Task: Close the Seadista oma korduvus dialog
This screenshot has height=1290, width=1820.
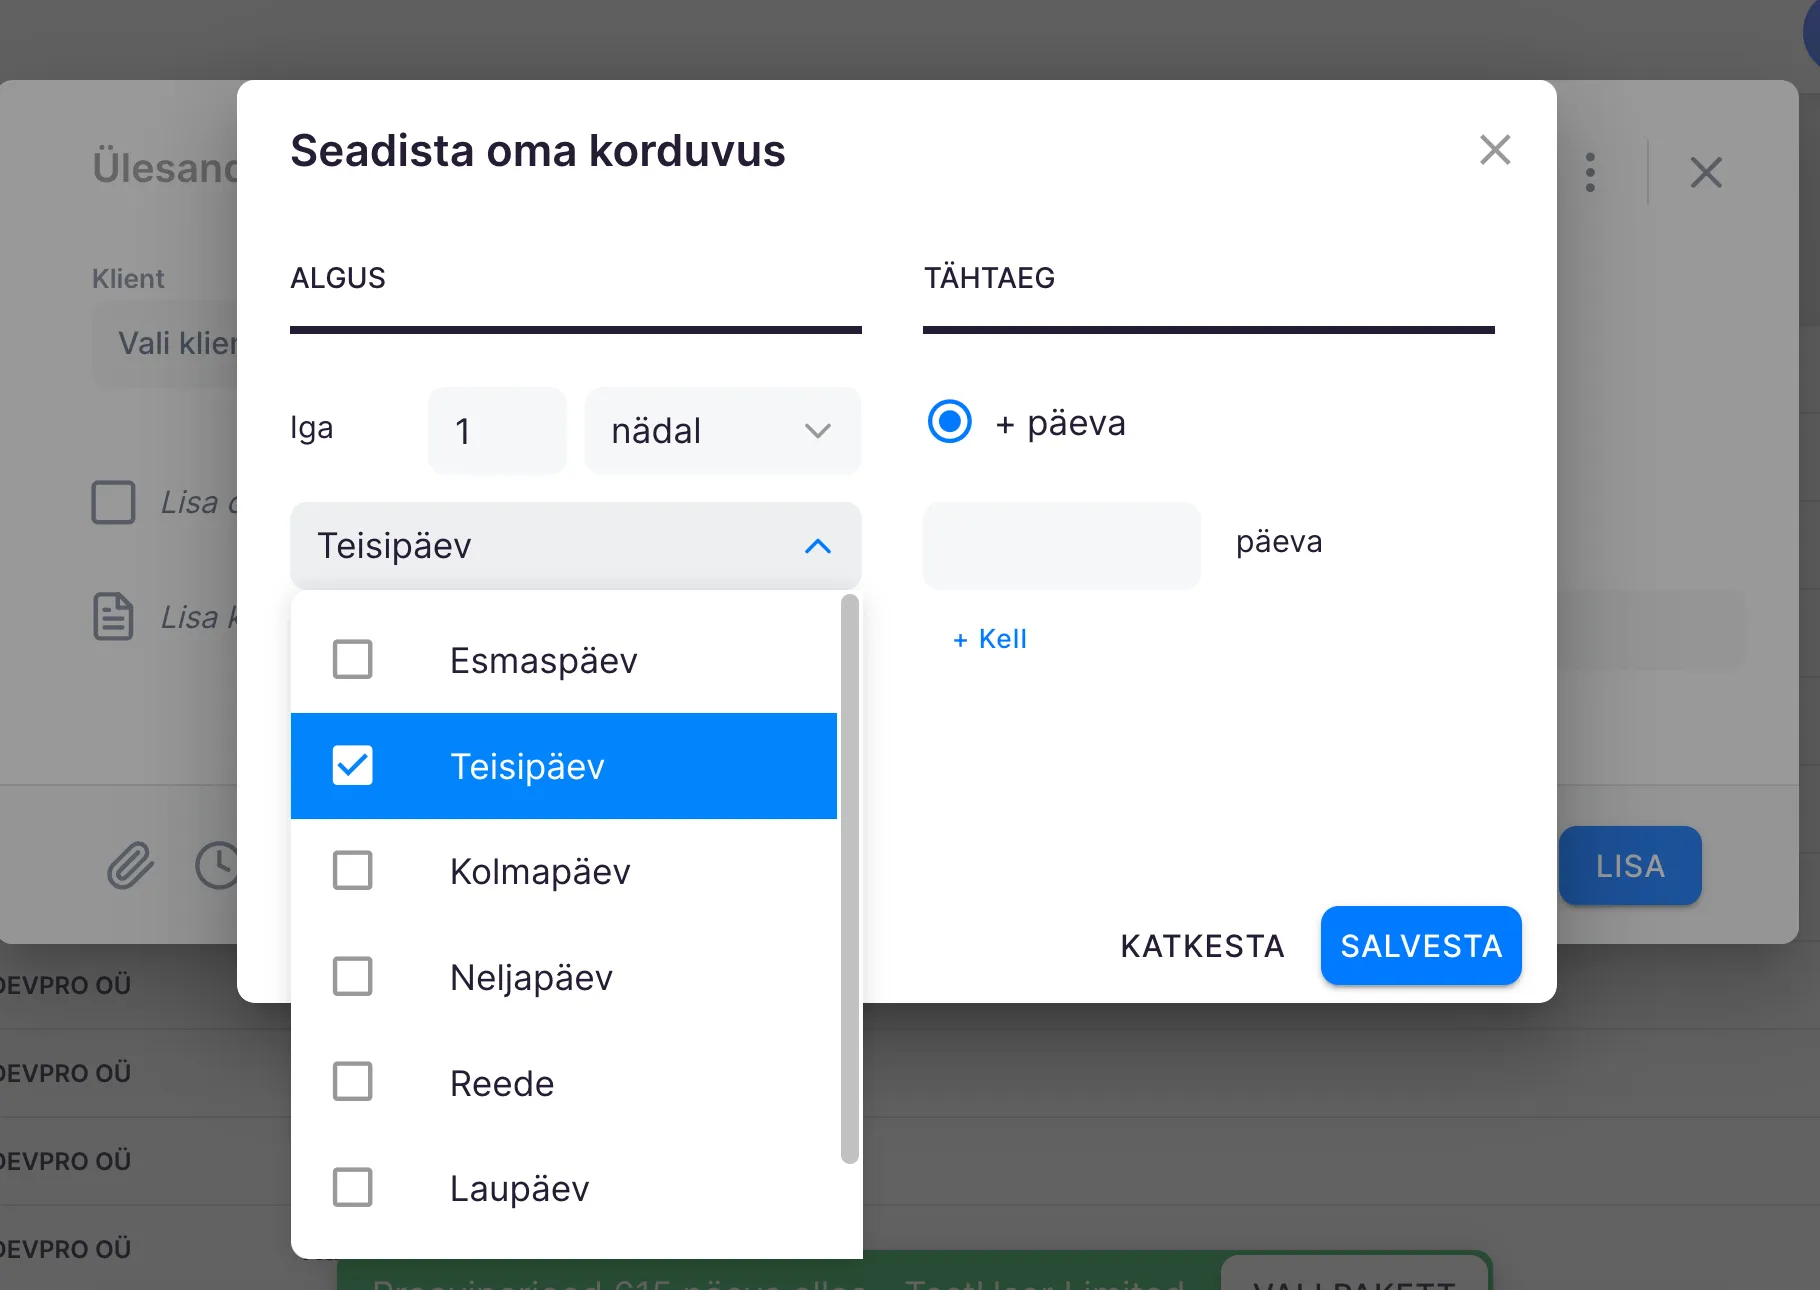Action: point(1494,150)
